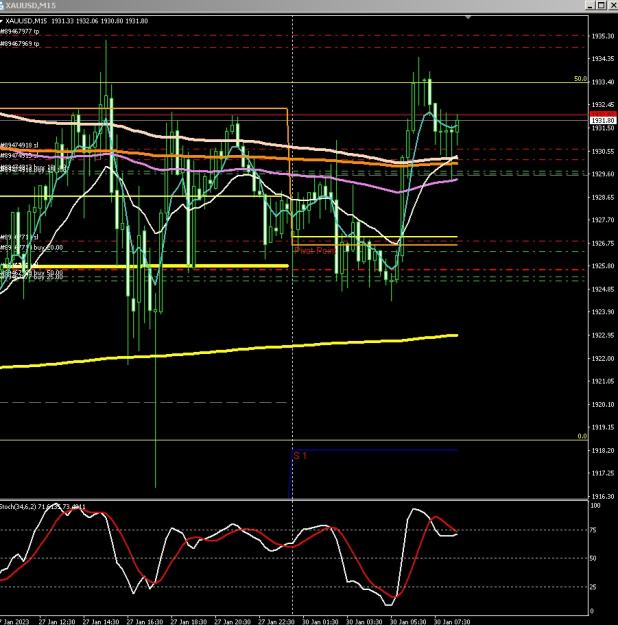Click 1918.20 on the price axis

(602, 450)
